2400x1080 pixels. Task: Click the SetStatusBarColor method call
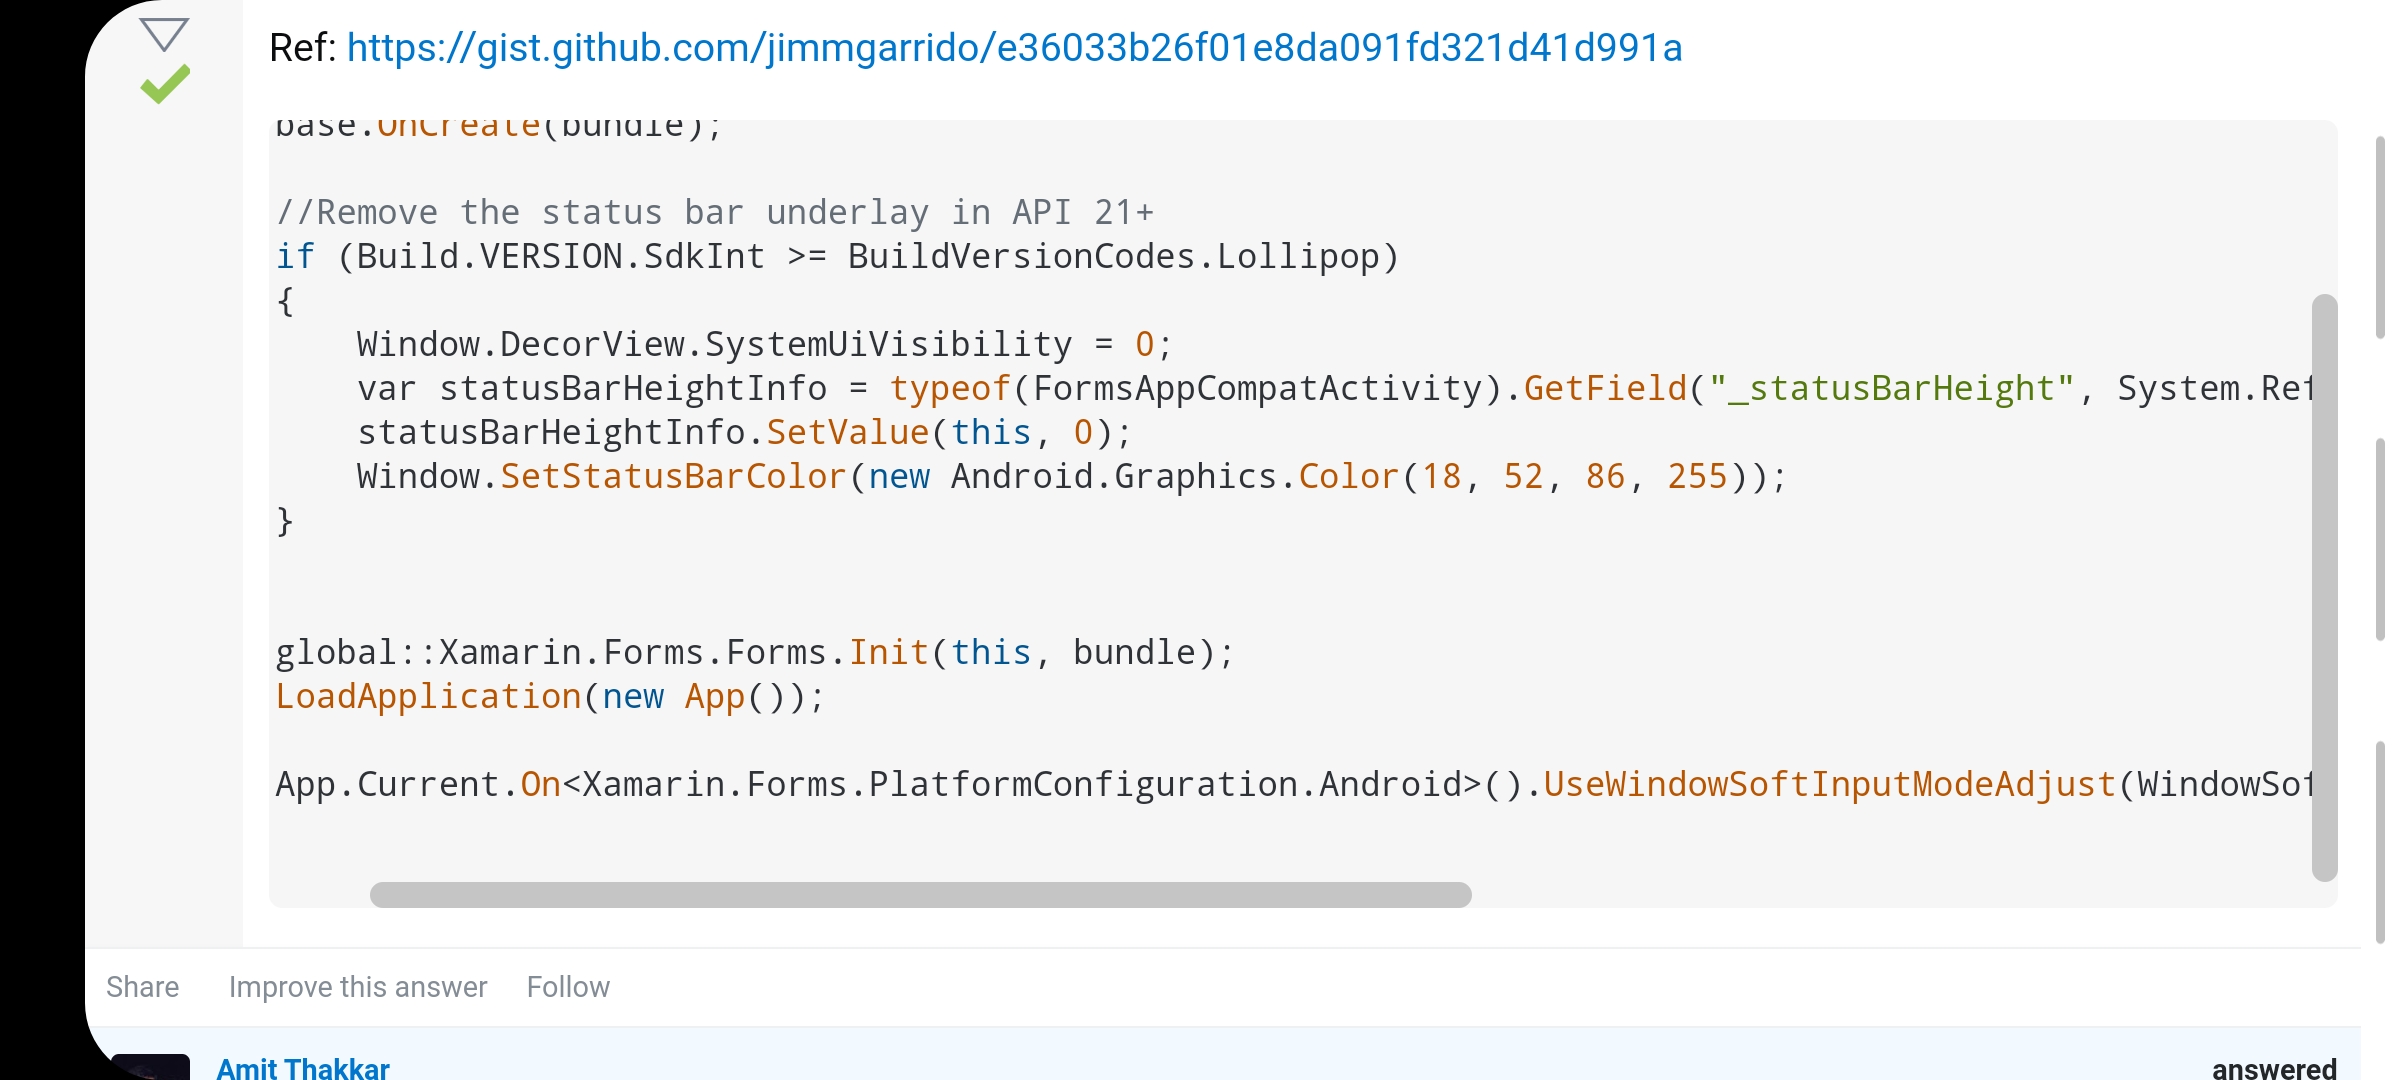coord(673,477)
